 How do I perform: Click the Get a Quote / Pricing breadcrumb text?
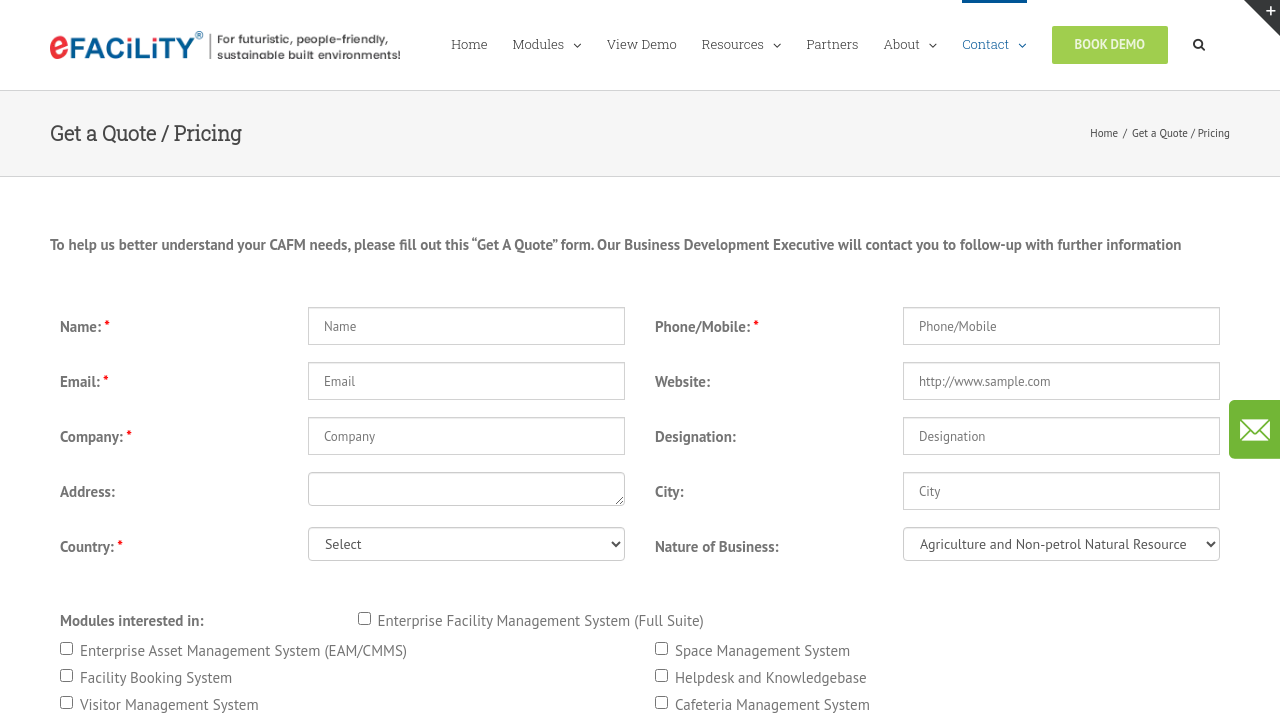[1181, 133]
